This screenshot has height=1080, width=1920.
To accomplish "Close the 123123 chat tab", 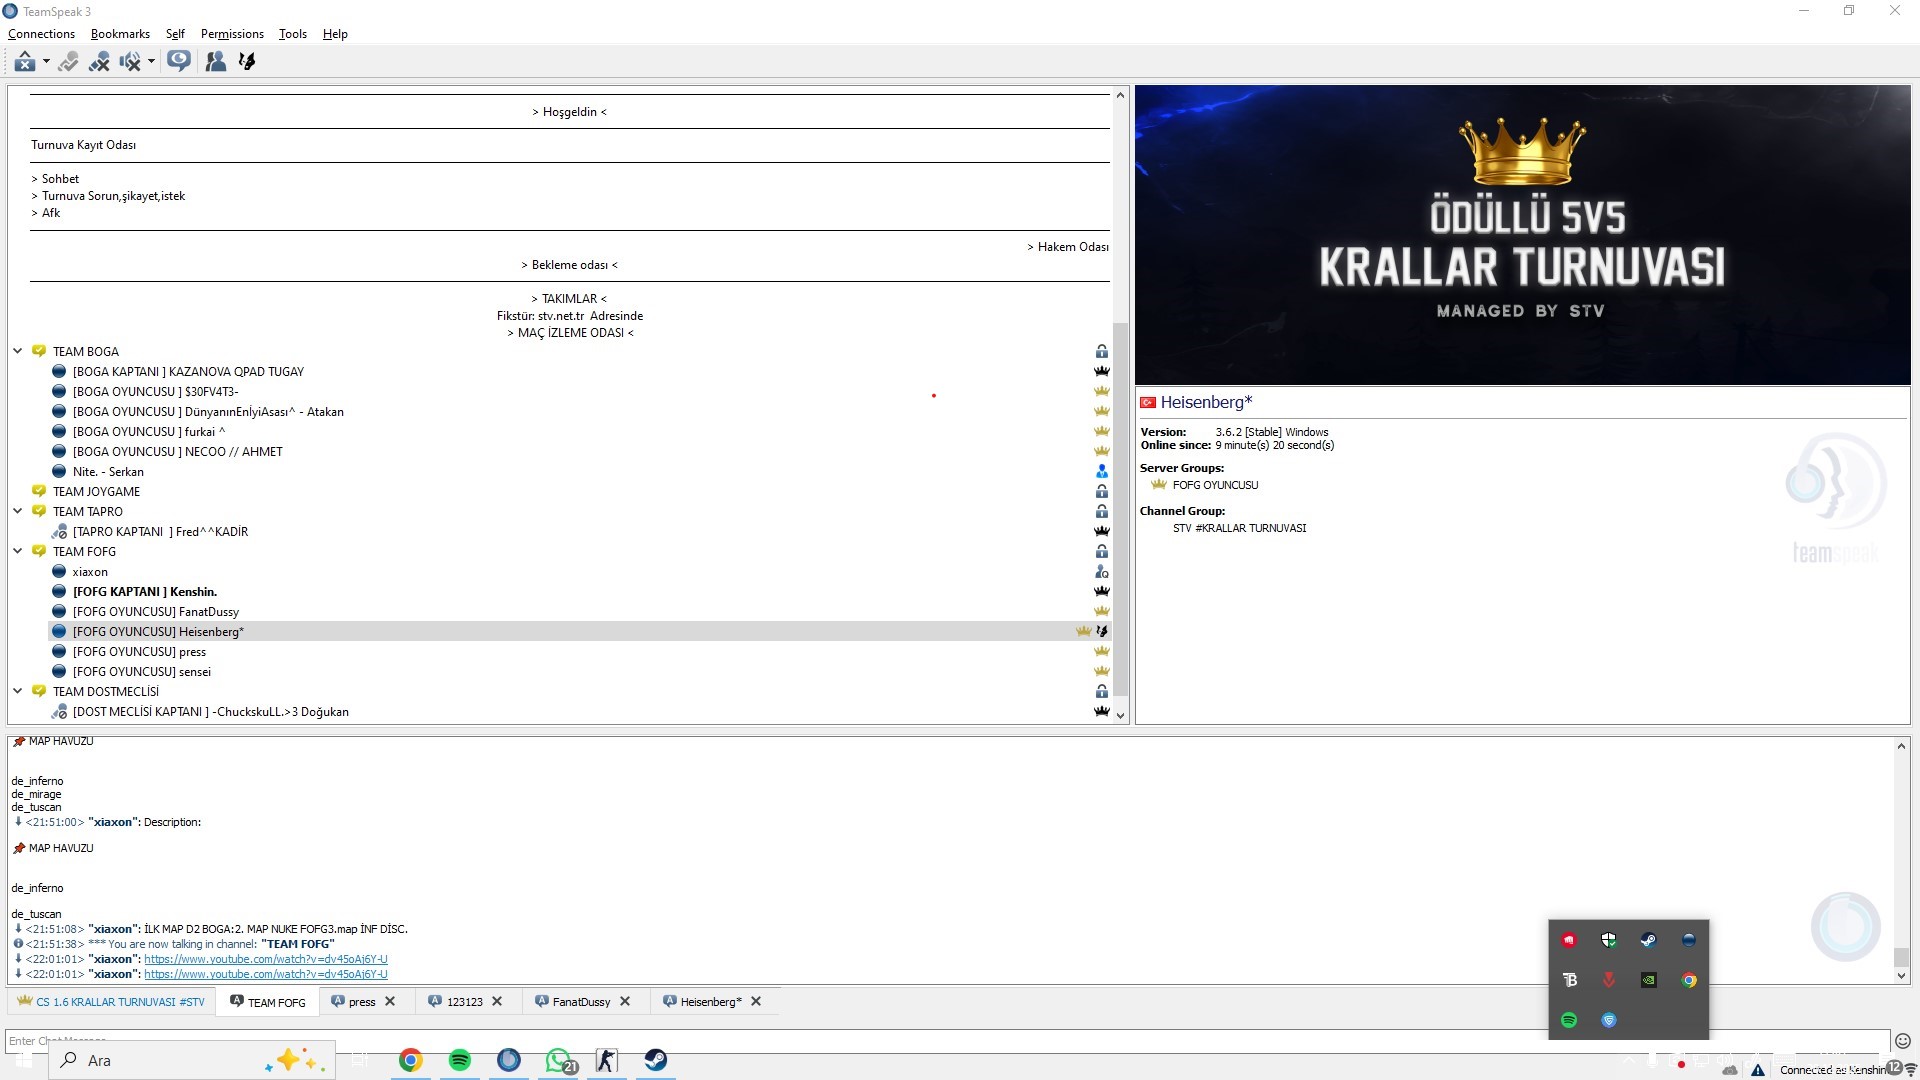I will [497, 1001].
